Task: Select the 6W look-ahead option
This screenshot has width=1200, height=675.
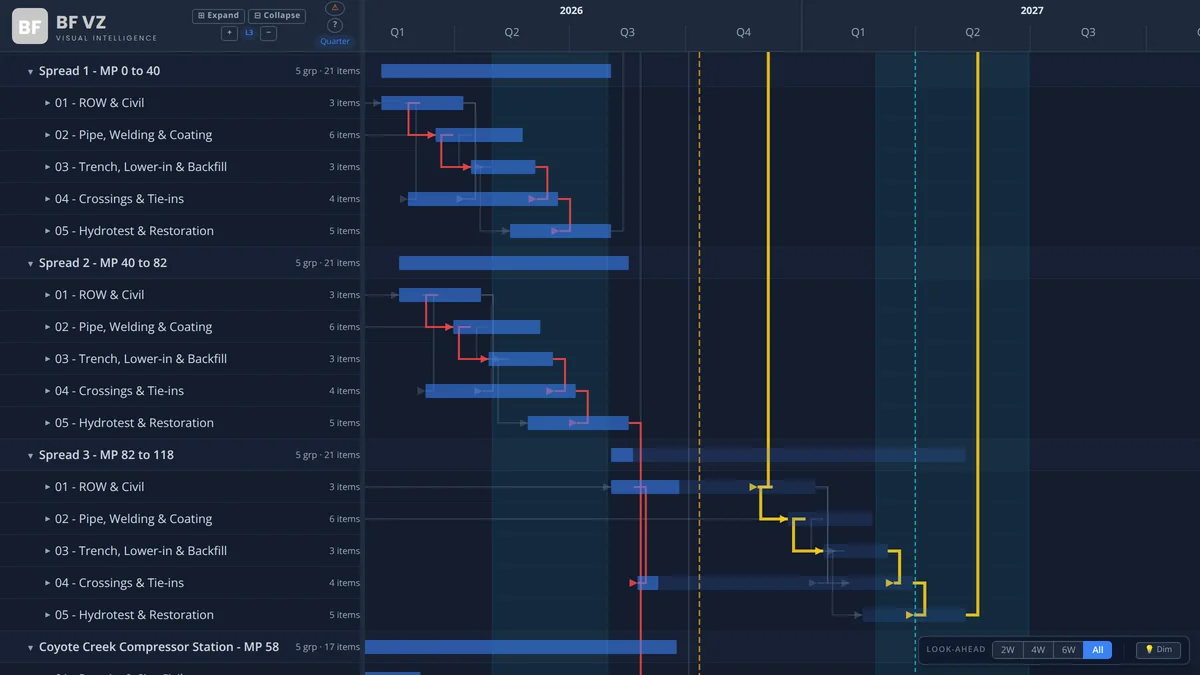Action: (1068, 650)
